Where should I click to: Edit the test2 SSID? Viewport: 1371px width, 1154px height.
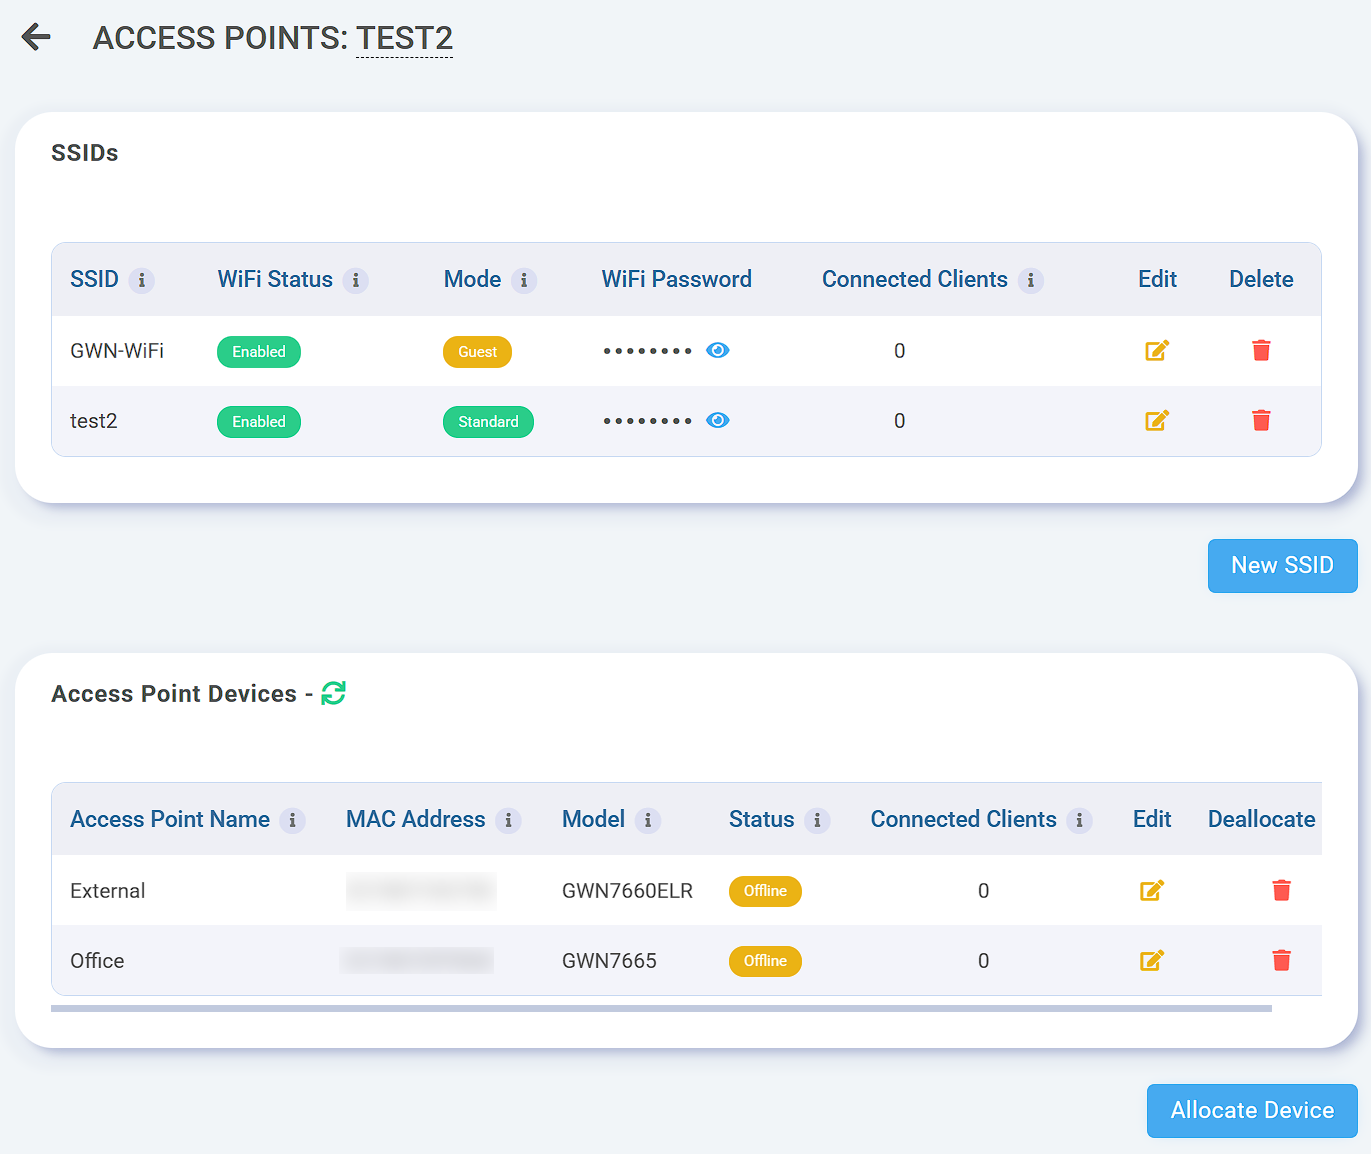click(x=1157, y=421)
